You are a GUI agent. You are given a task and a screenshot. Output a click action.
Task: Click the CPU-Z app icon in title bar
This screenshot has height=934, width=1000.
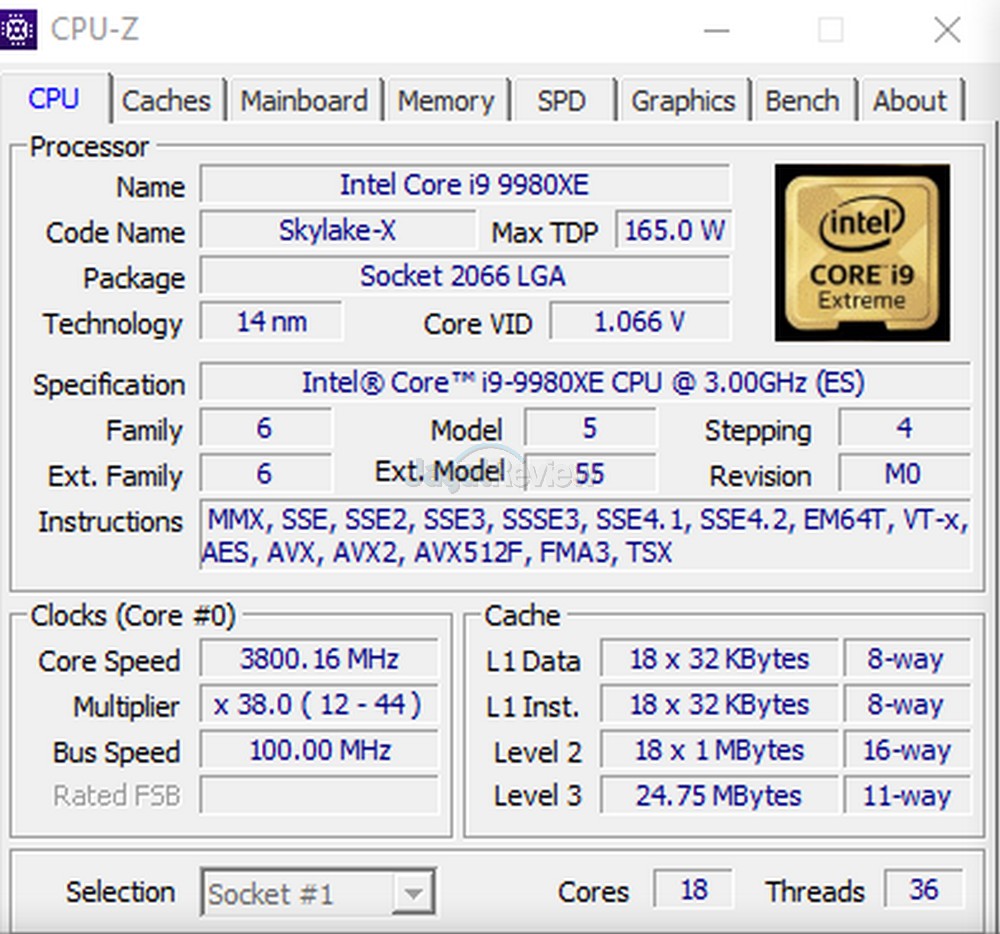pos(18,29)
